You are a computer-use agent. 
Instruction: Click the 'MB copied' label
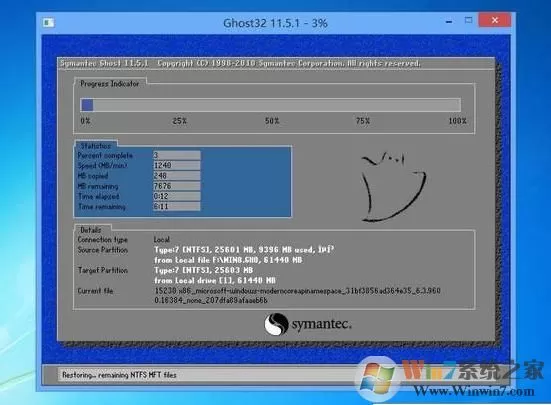point(93,176)
